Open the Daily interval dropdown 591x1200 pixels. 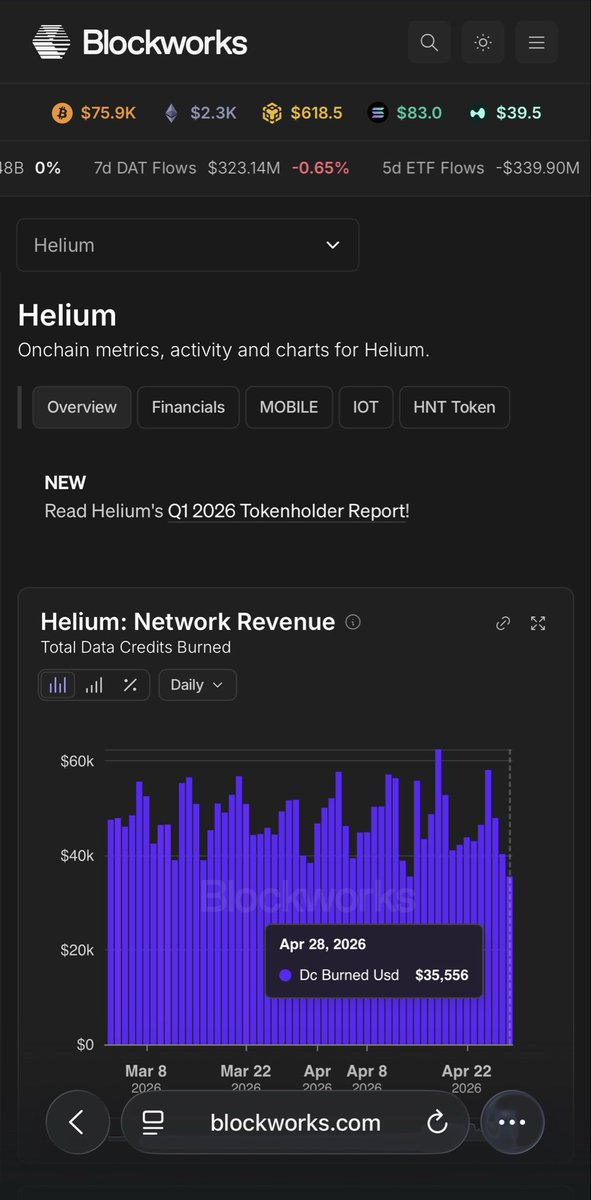[197, 685]
